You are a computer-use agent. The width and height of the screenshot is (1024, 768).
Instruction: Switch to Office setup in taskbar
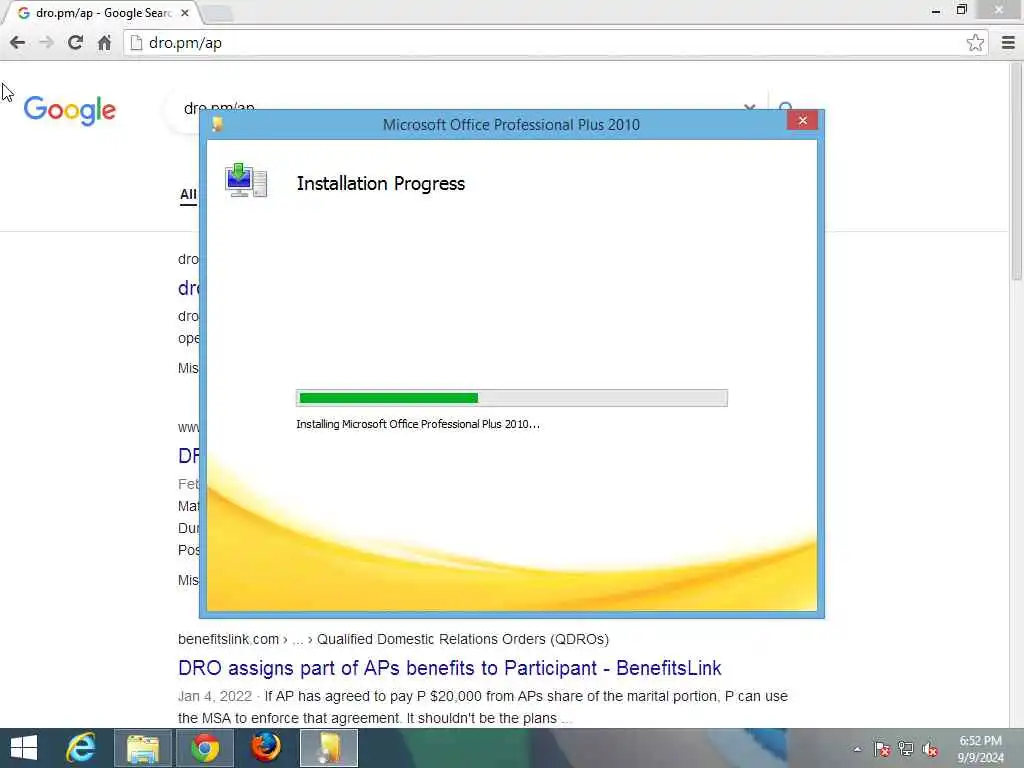point(328,748)
